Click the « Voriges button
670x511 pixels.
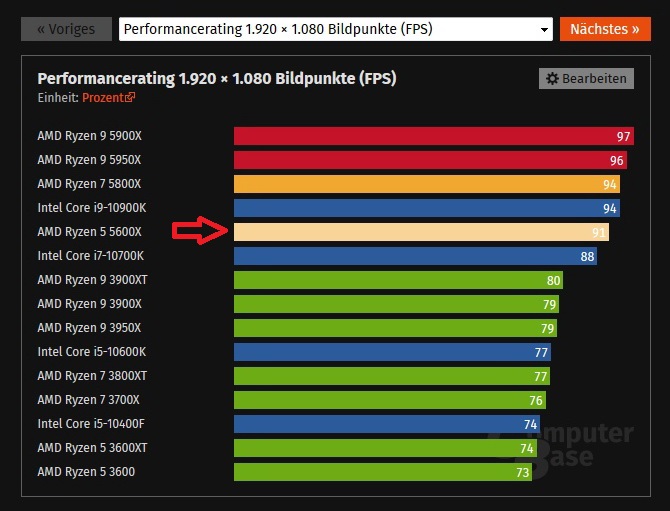(x=66, y=29)
